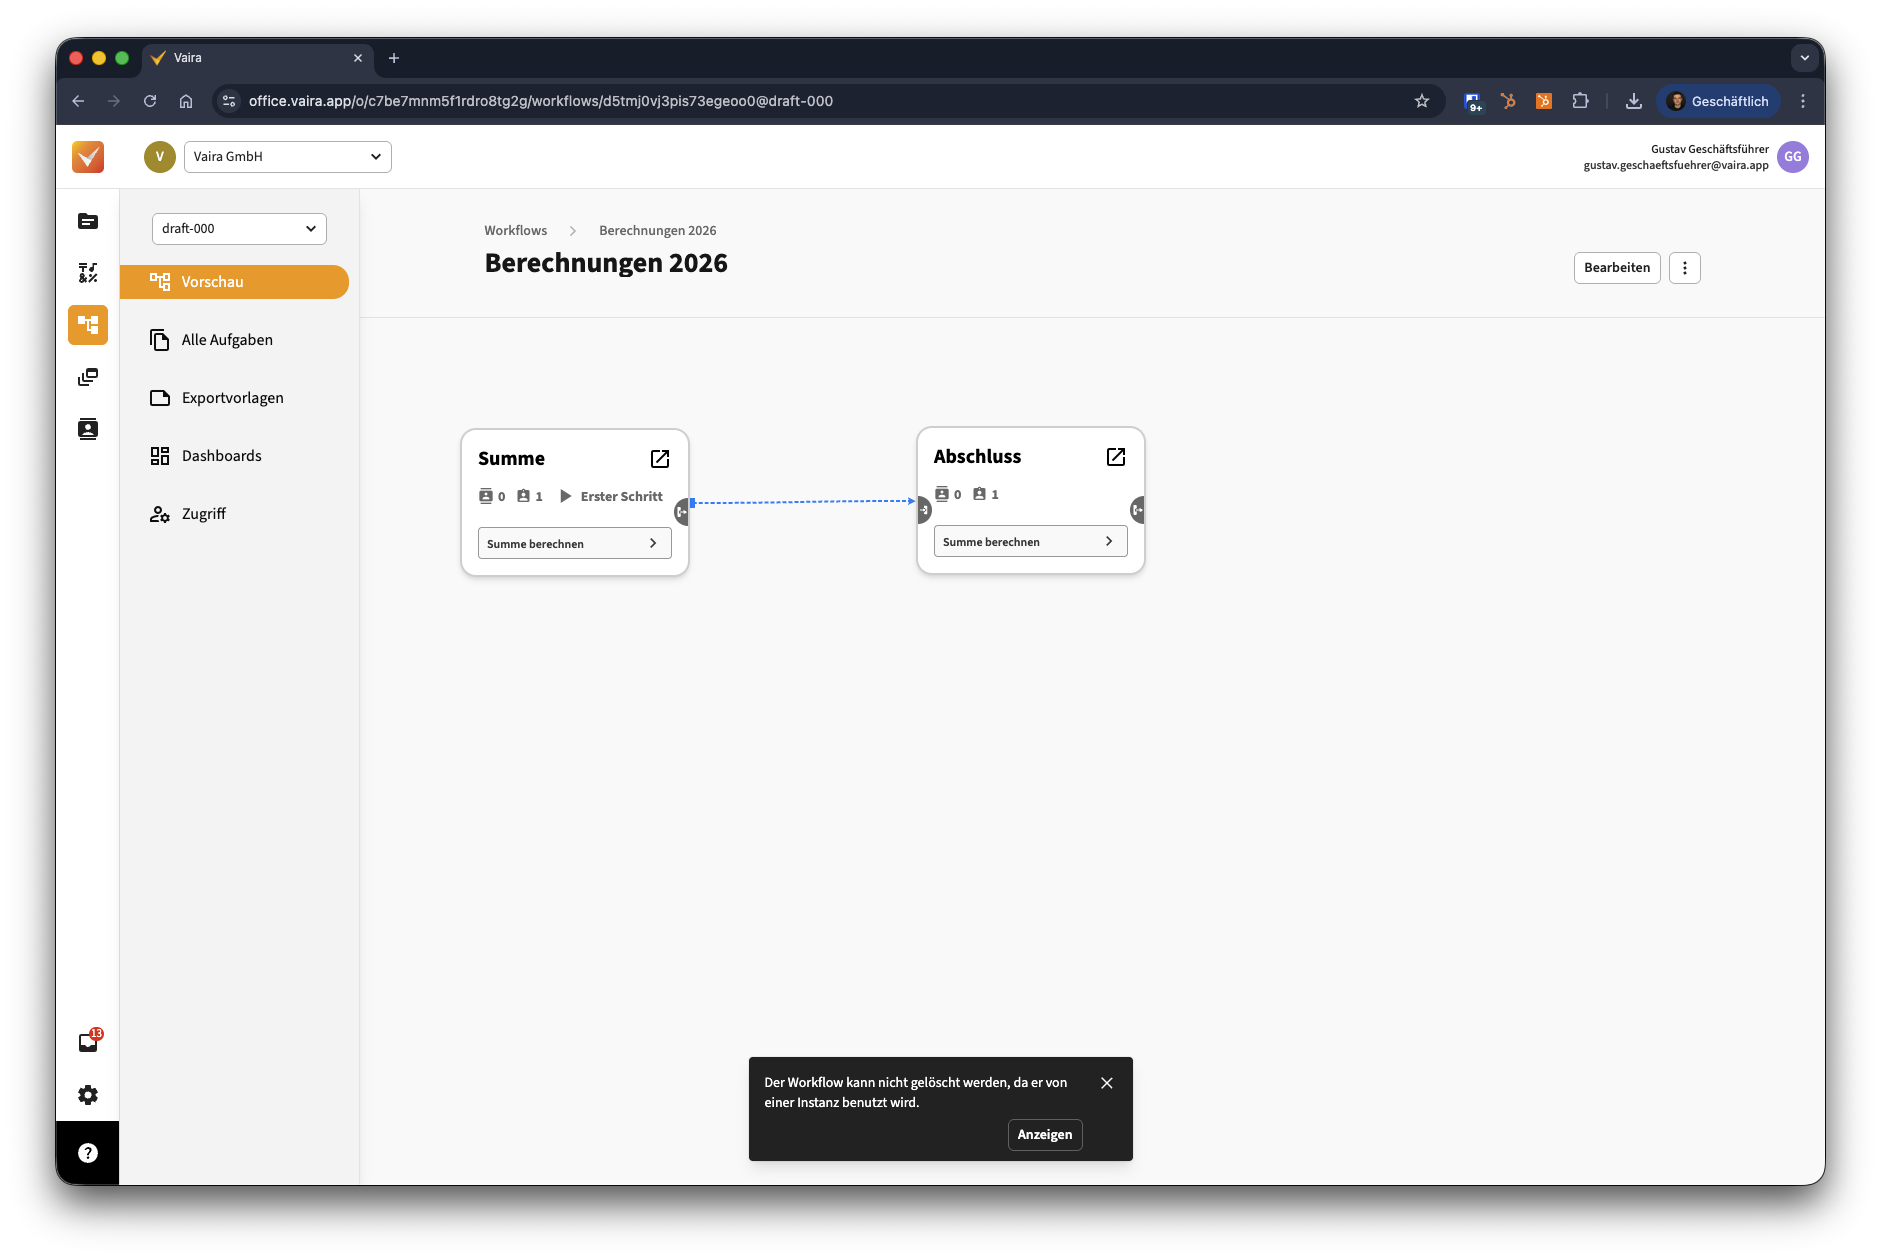The height and width of the screenshot is (1259, 1881).
Task: Go to Exportvorlagen in the sidebar
Action: [x=232, y=398]
